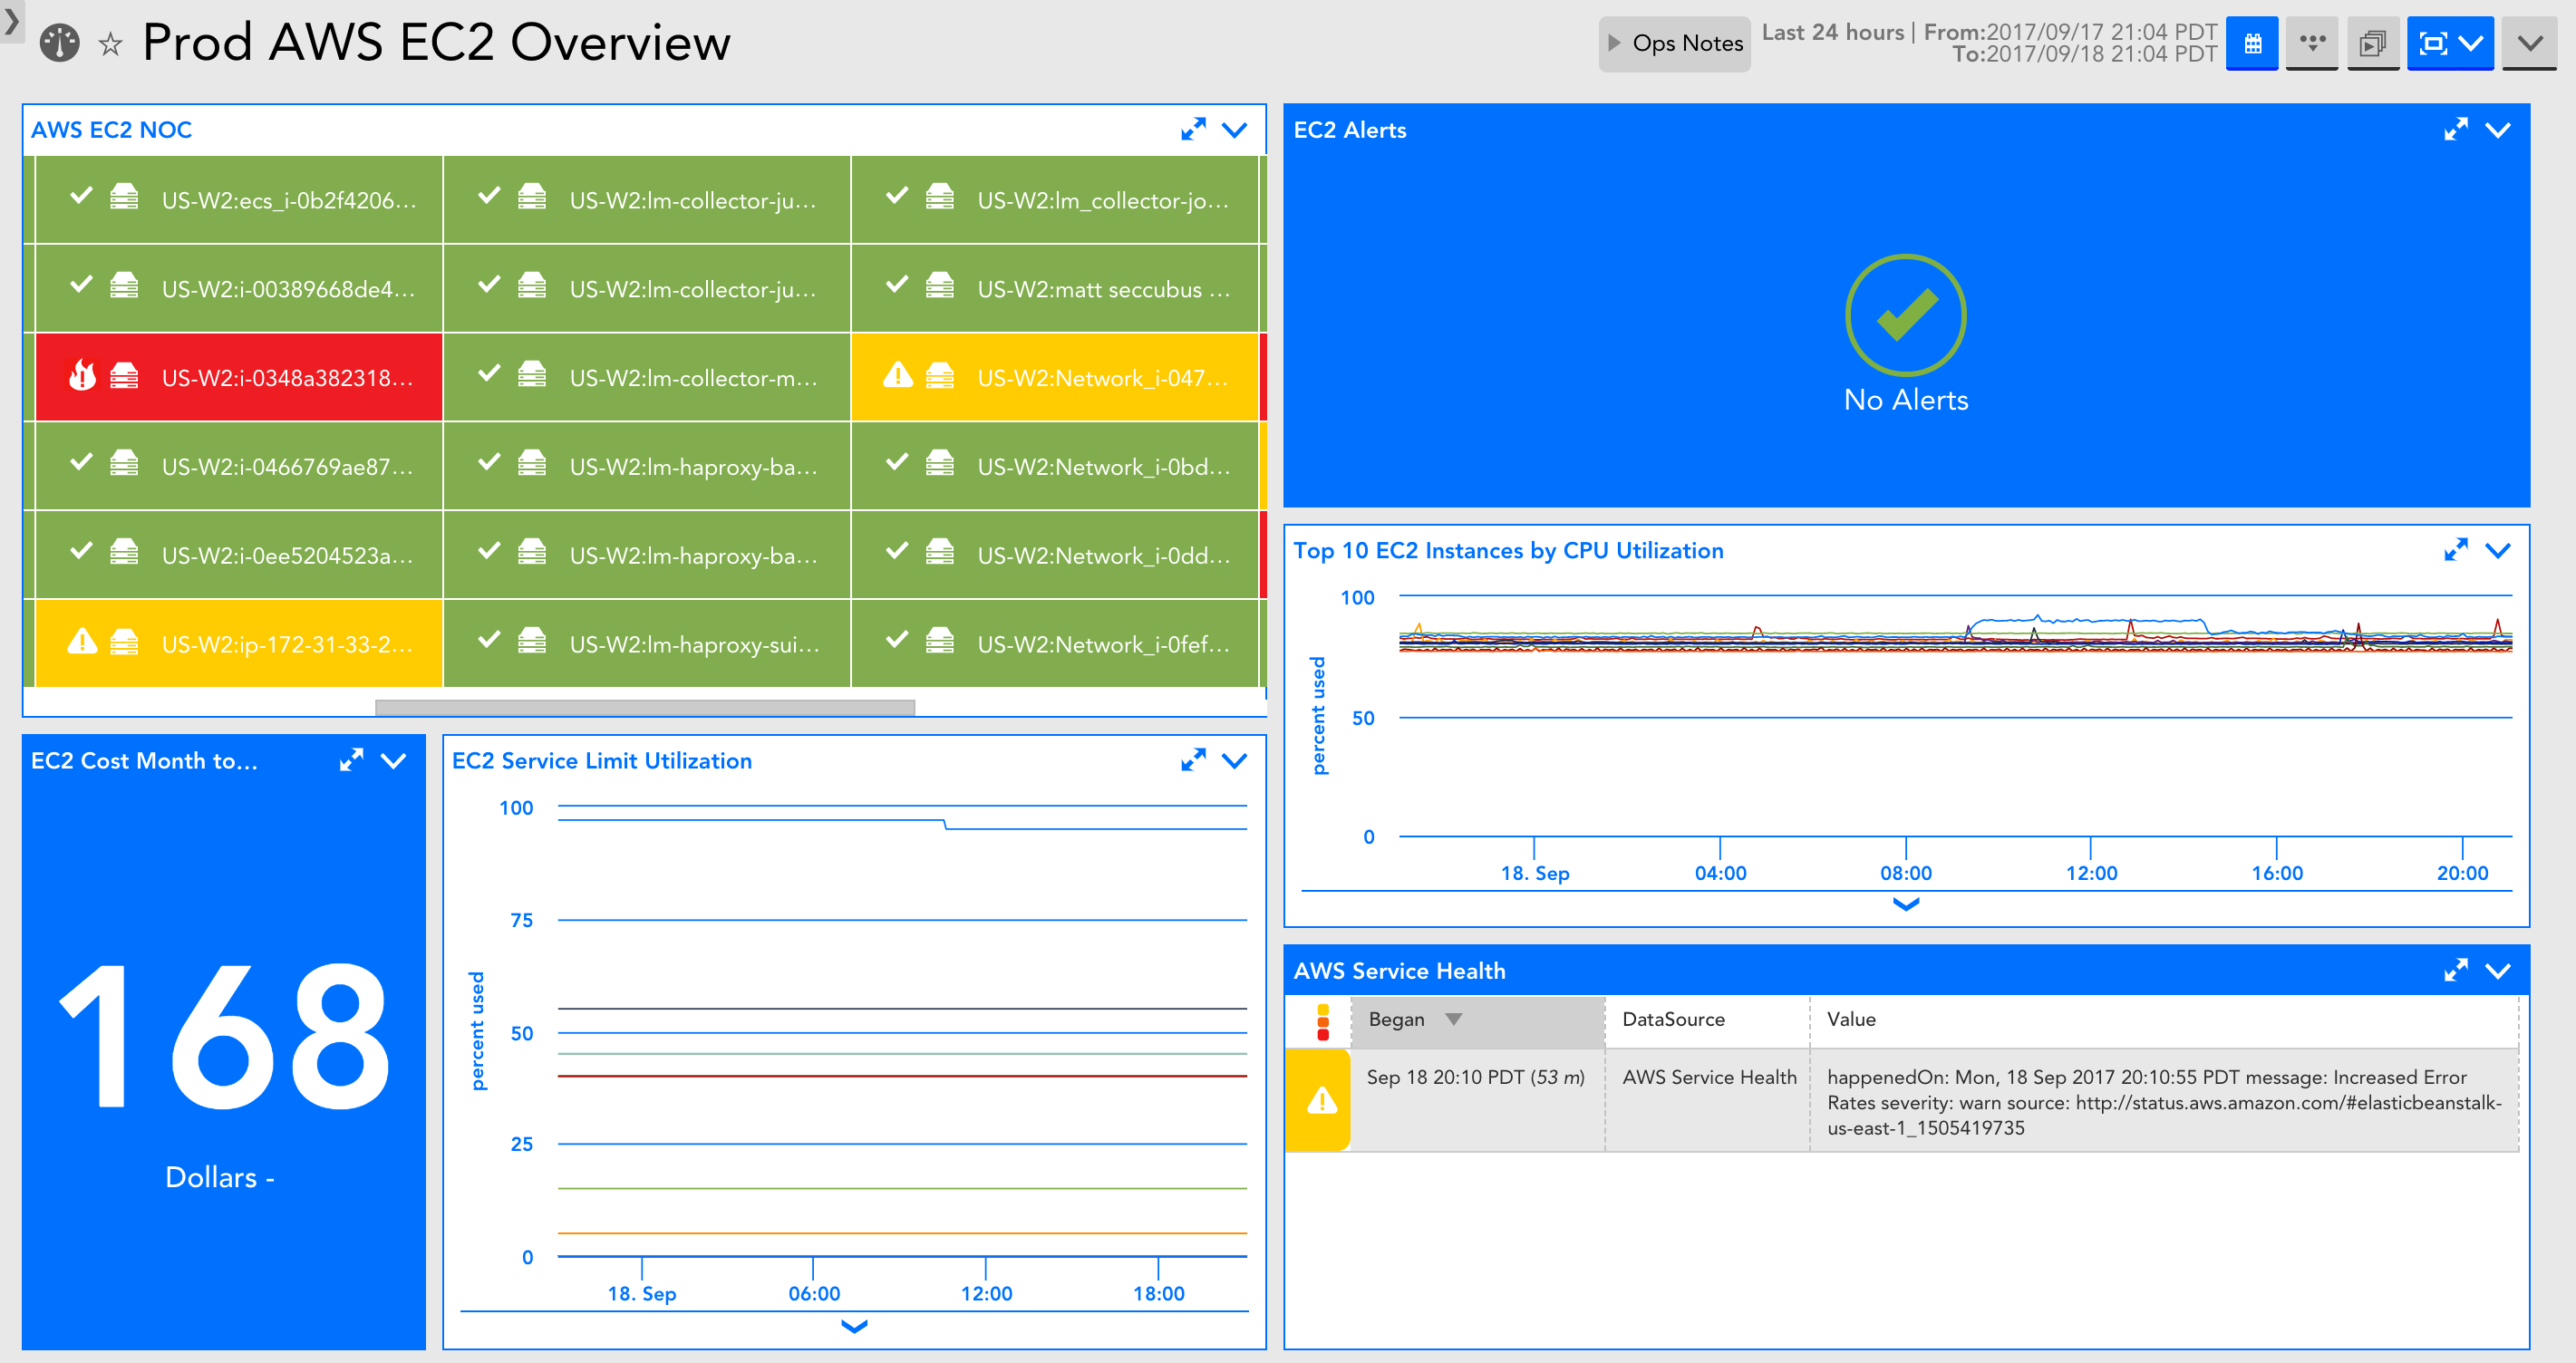Screen dimensions: 2576x1363
Task: Favorite this dashboard with the star icon
Action: click(110, 44)
